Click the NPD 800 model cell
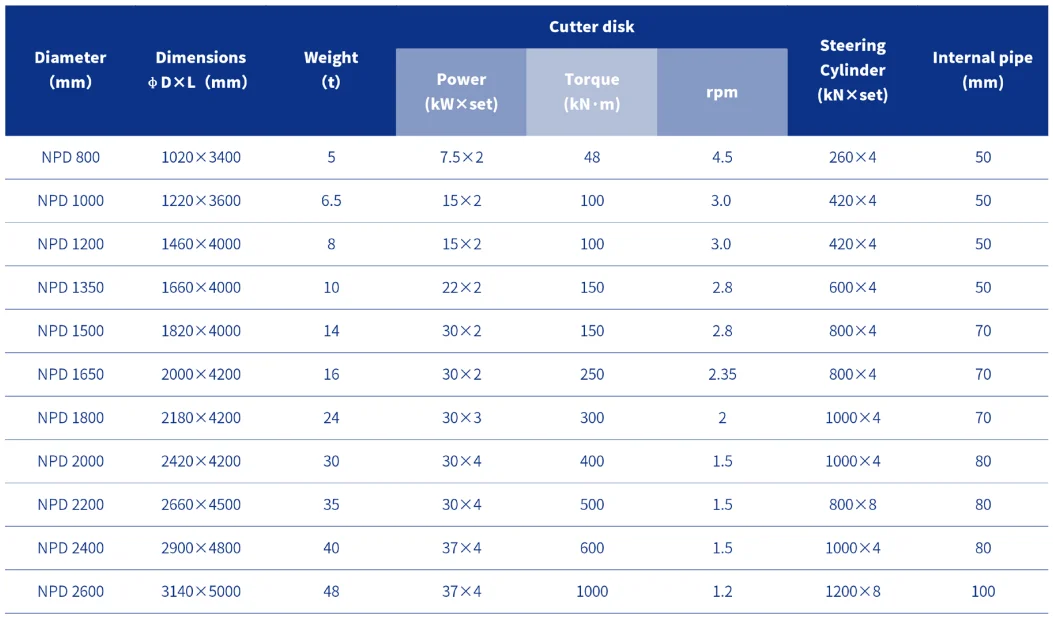This screenshot has height=621, width=1053. click(x=70, y=157)
